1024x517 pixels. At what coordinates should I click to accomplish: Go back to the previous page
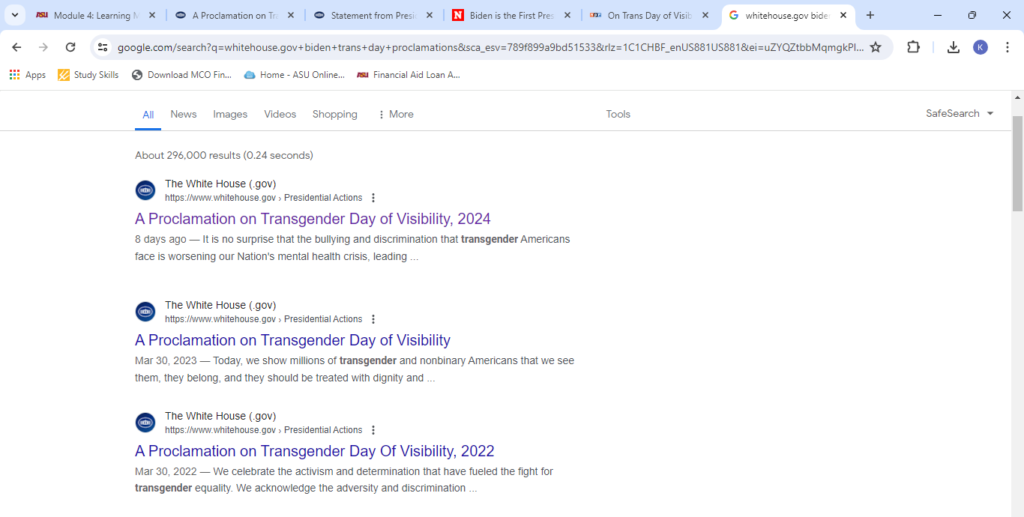[16, 47]
